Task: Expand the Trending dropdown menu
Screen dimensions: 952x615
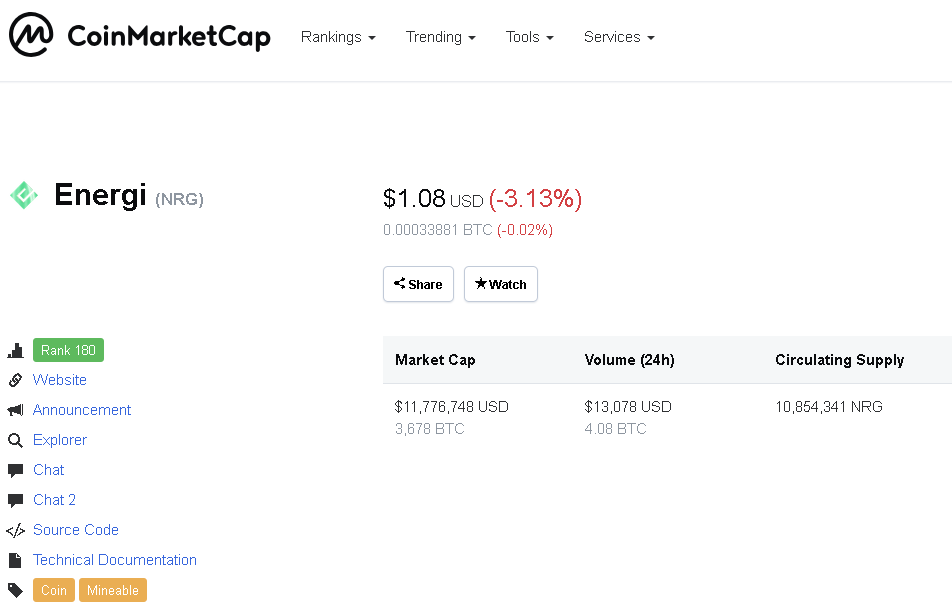Action: click(x=440, y=37)
